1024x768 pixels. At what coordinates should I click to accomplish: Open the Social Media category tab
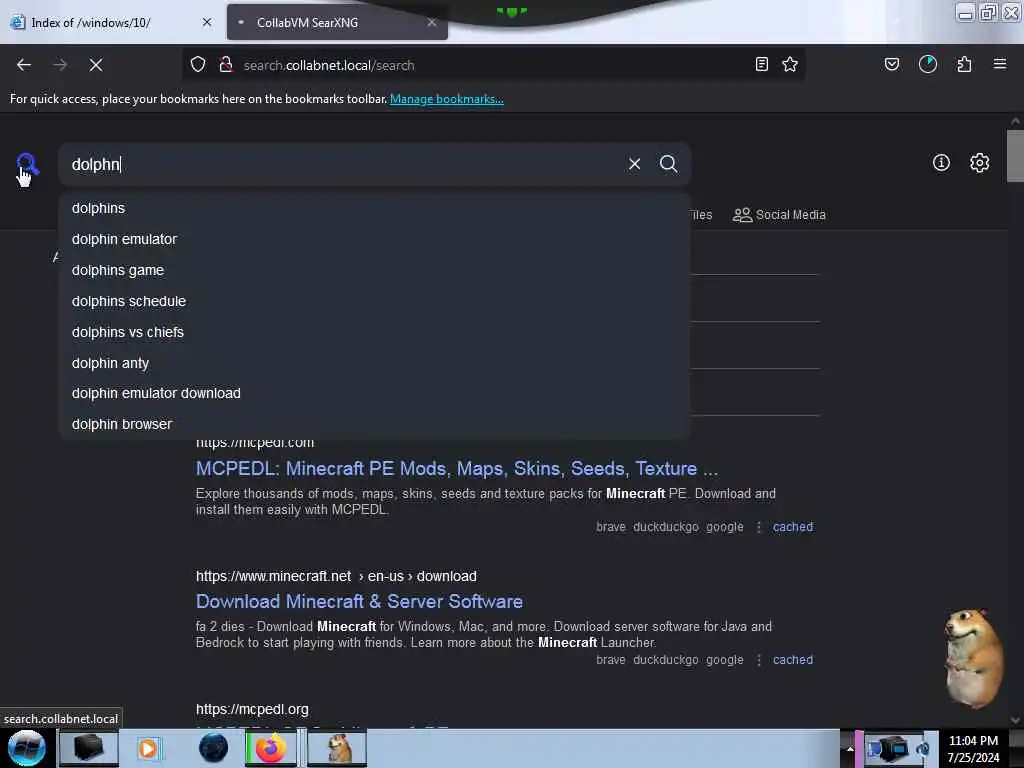click(x=779, y=215)
